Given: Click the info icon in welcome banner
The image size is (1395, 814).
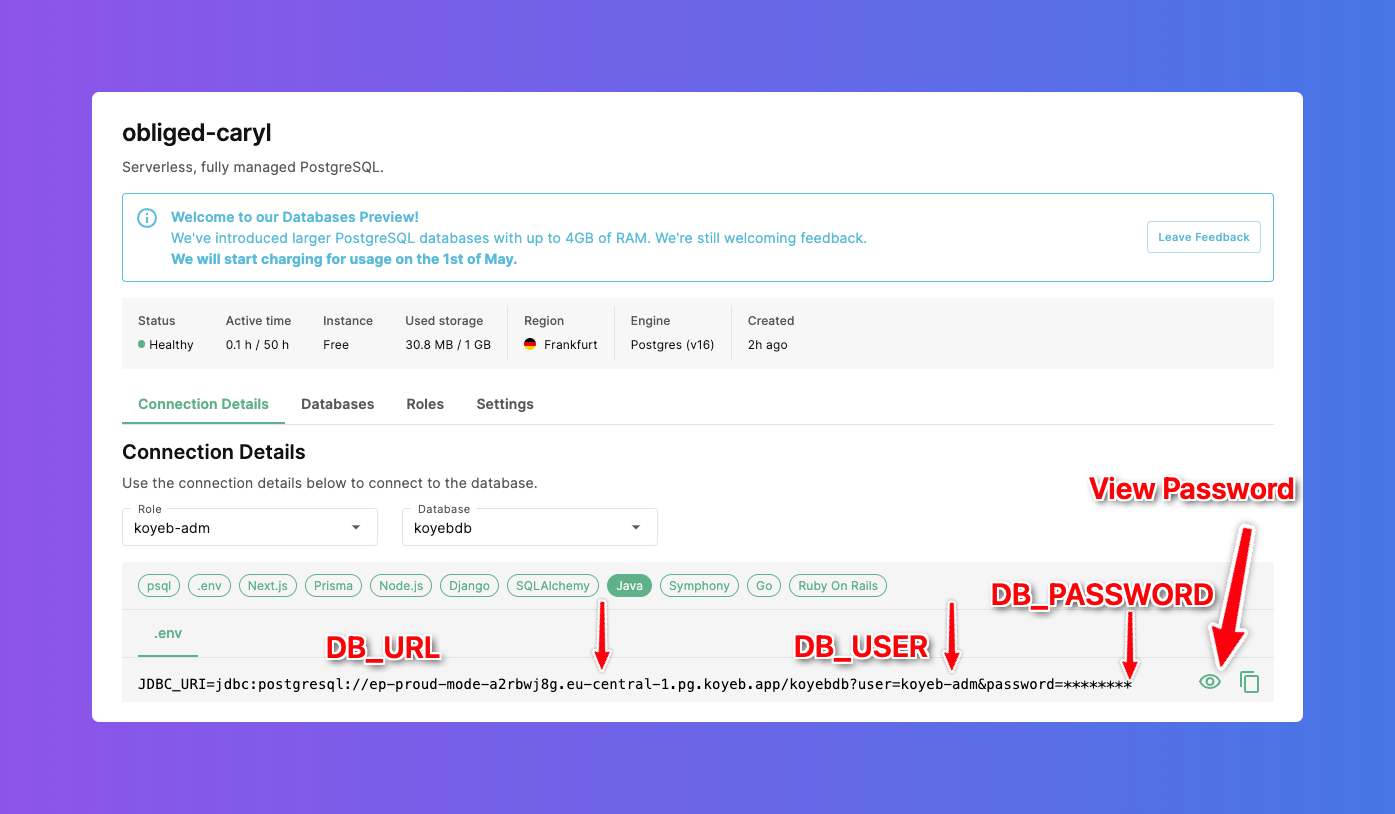Looking at the screenshot, I should coord(147,218).
